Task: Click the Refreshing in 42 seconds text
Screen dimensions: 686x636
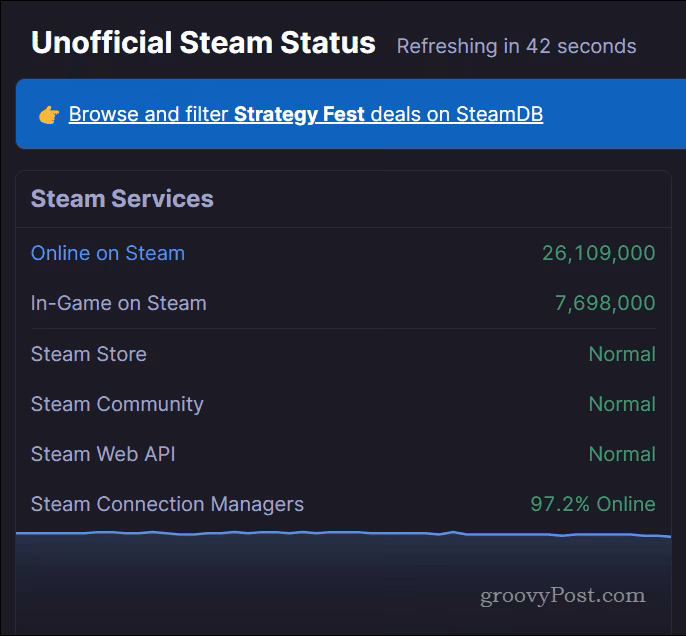Action: [516, 46]
